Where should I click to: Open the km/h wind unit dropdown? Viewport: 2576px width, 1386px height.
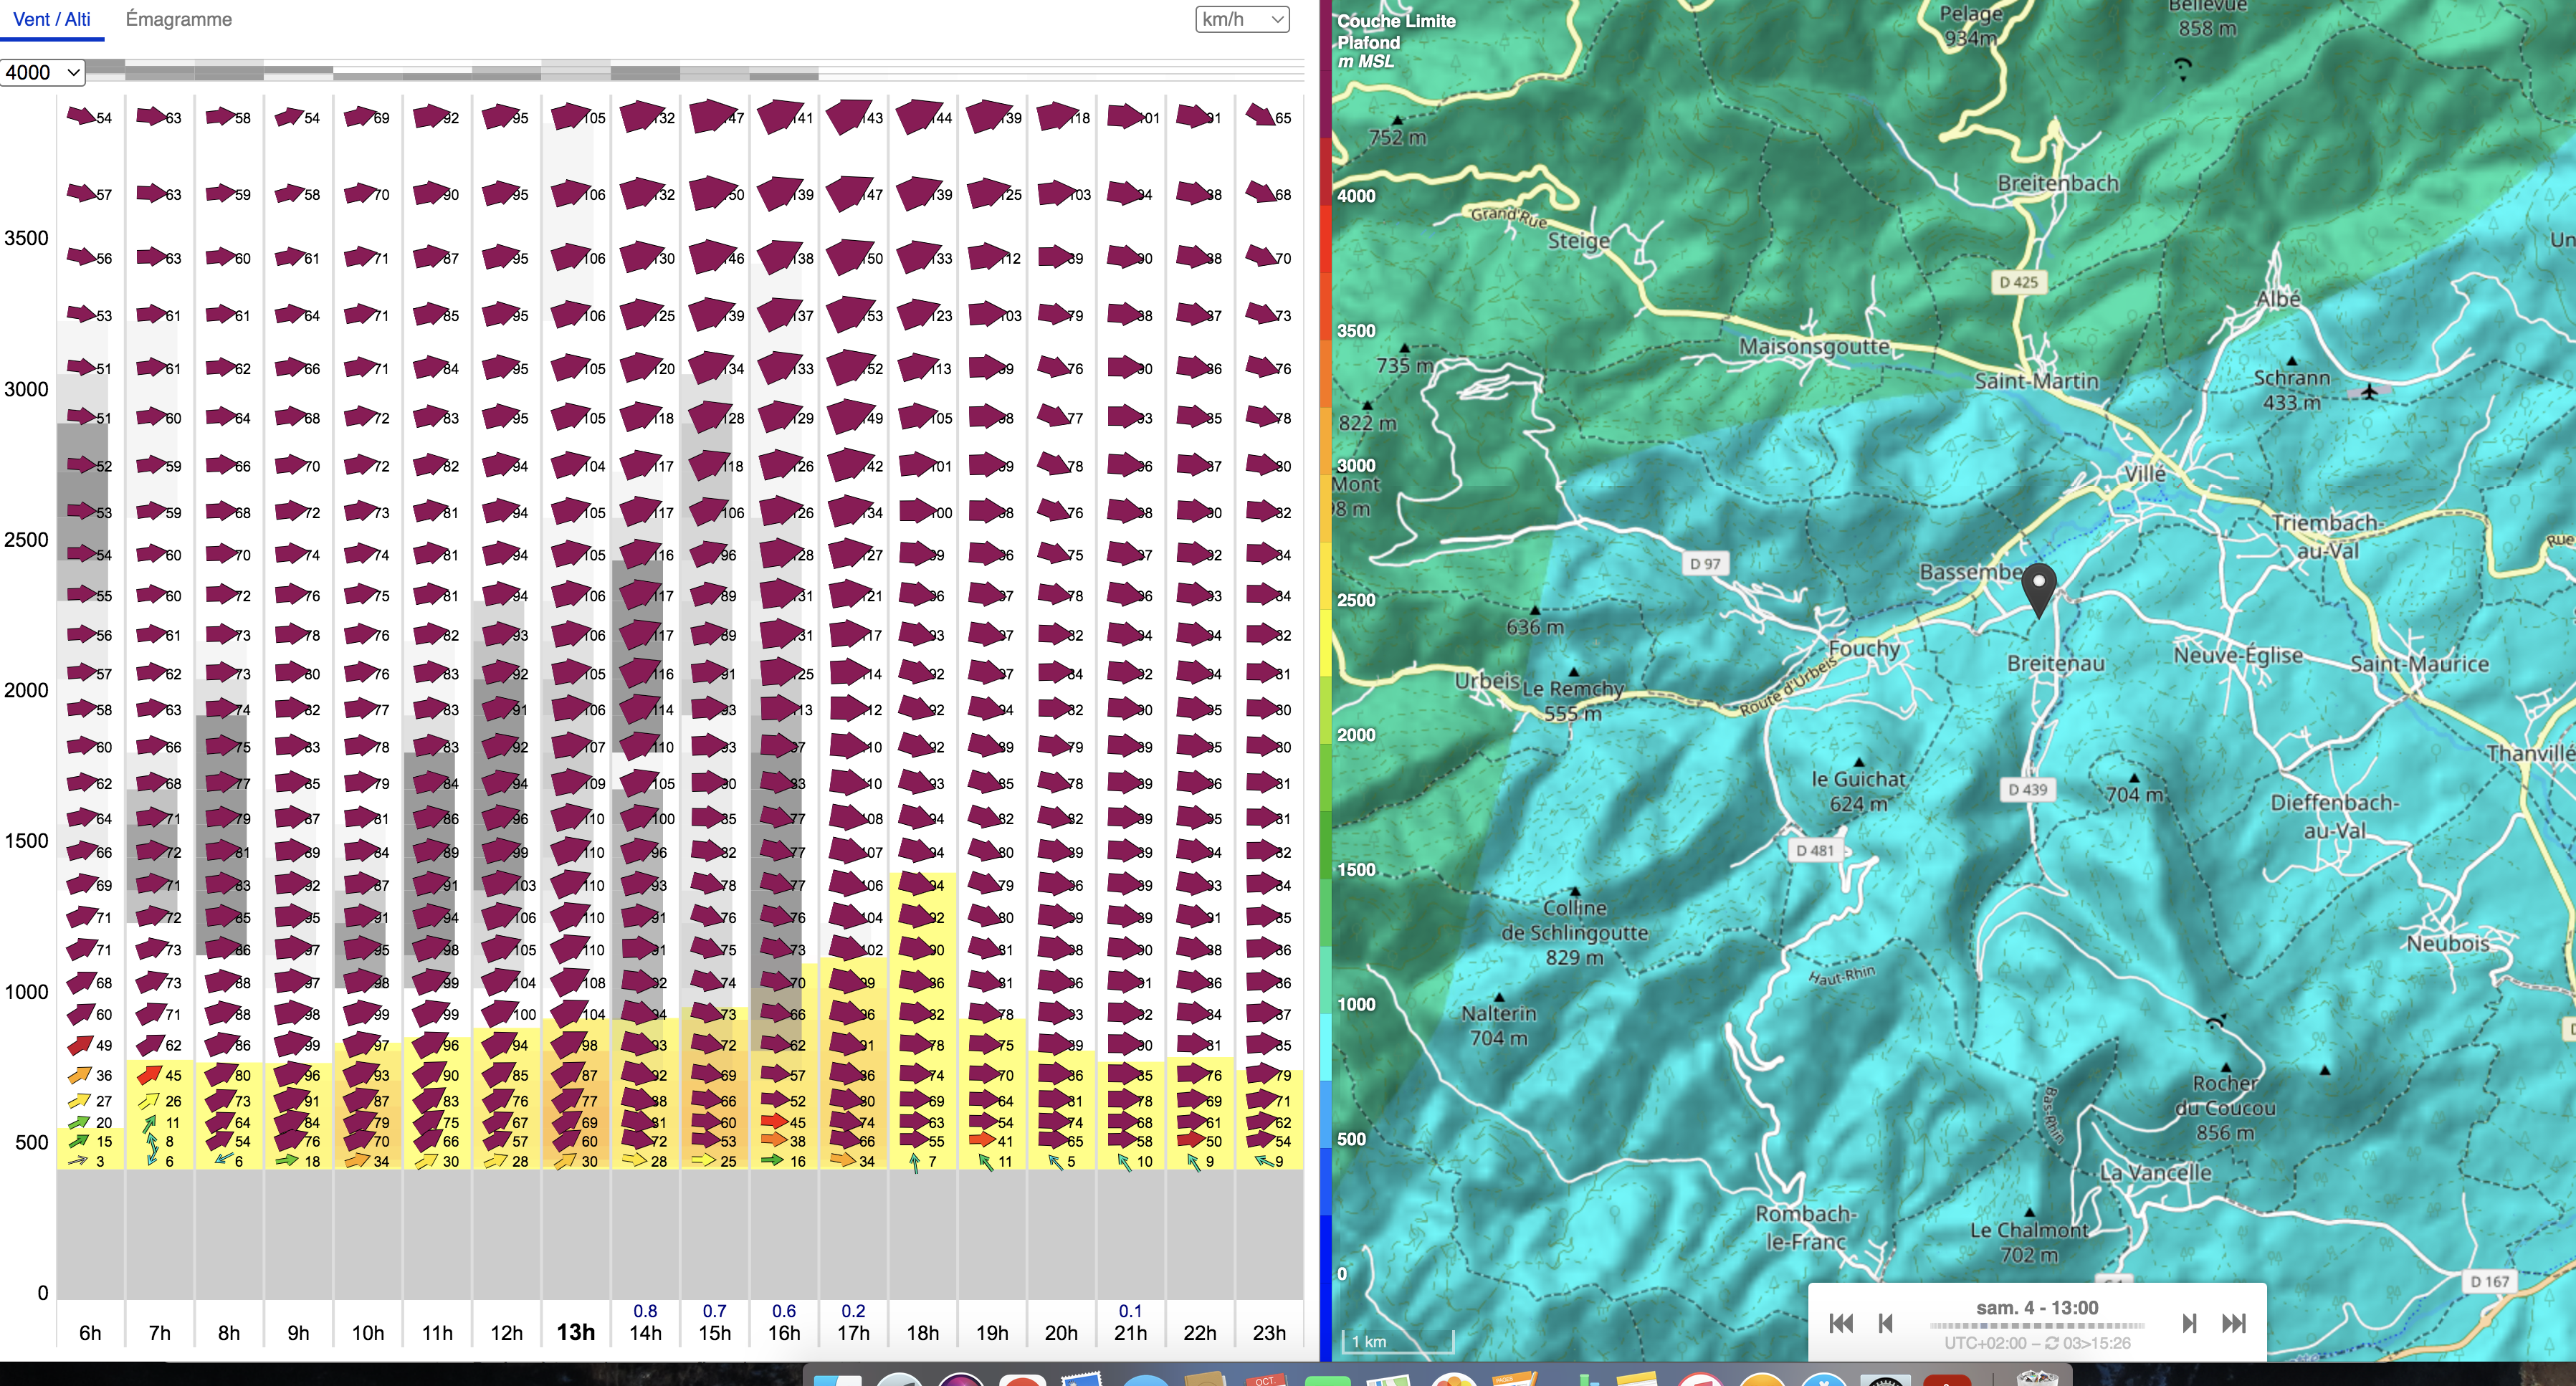click(1242, 19)
